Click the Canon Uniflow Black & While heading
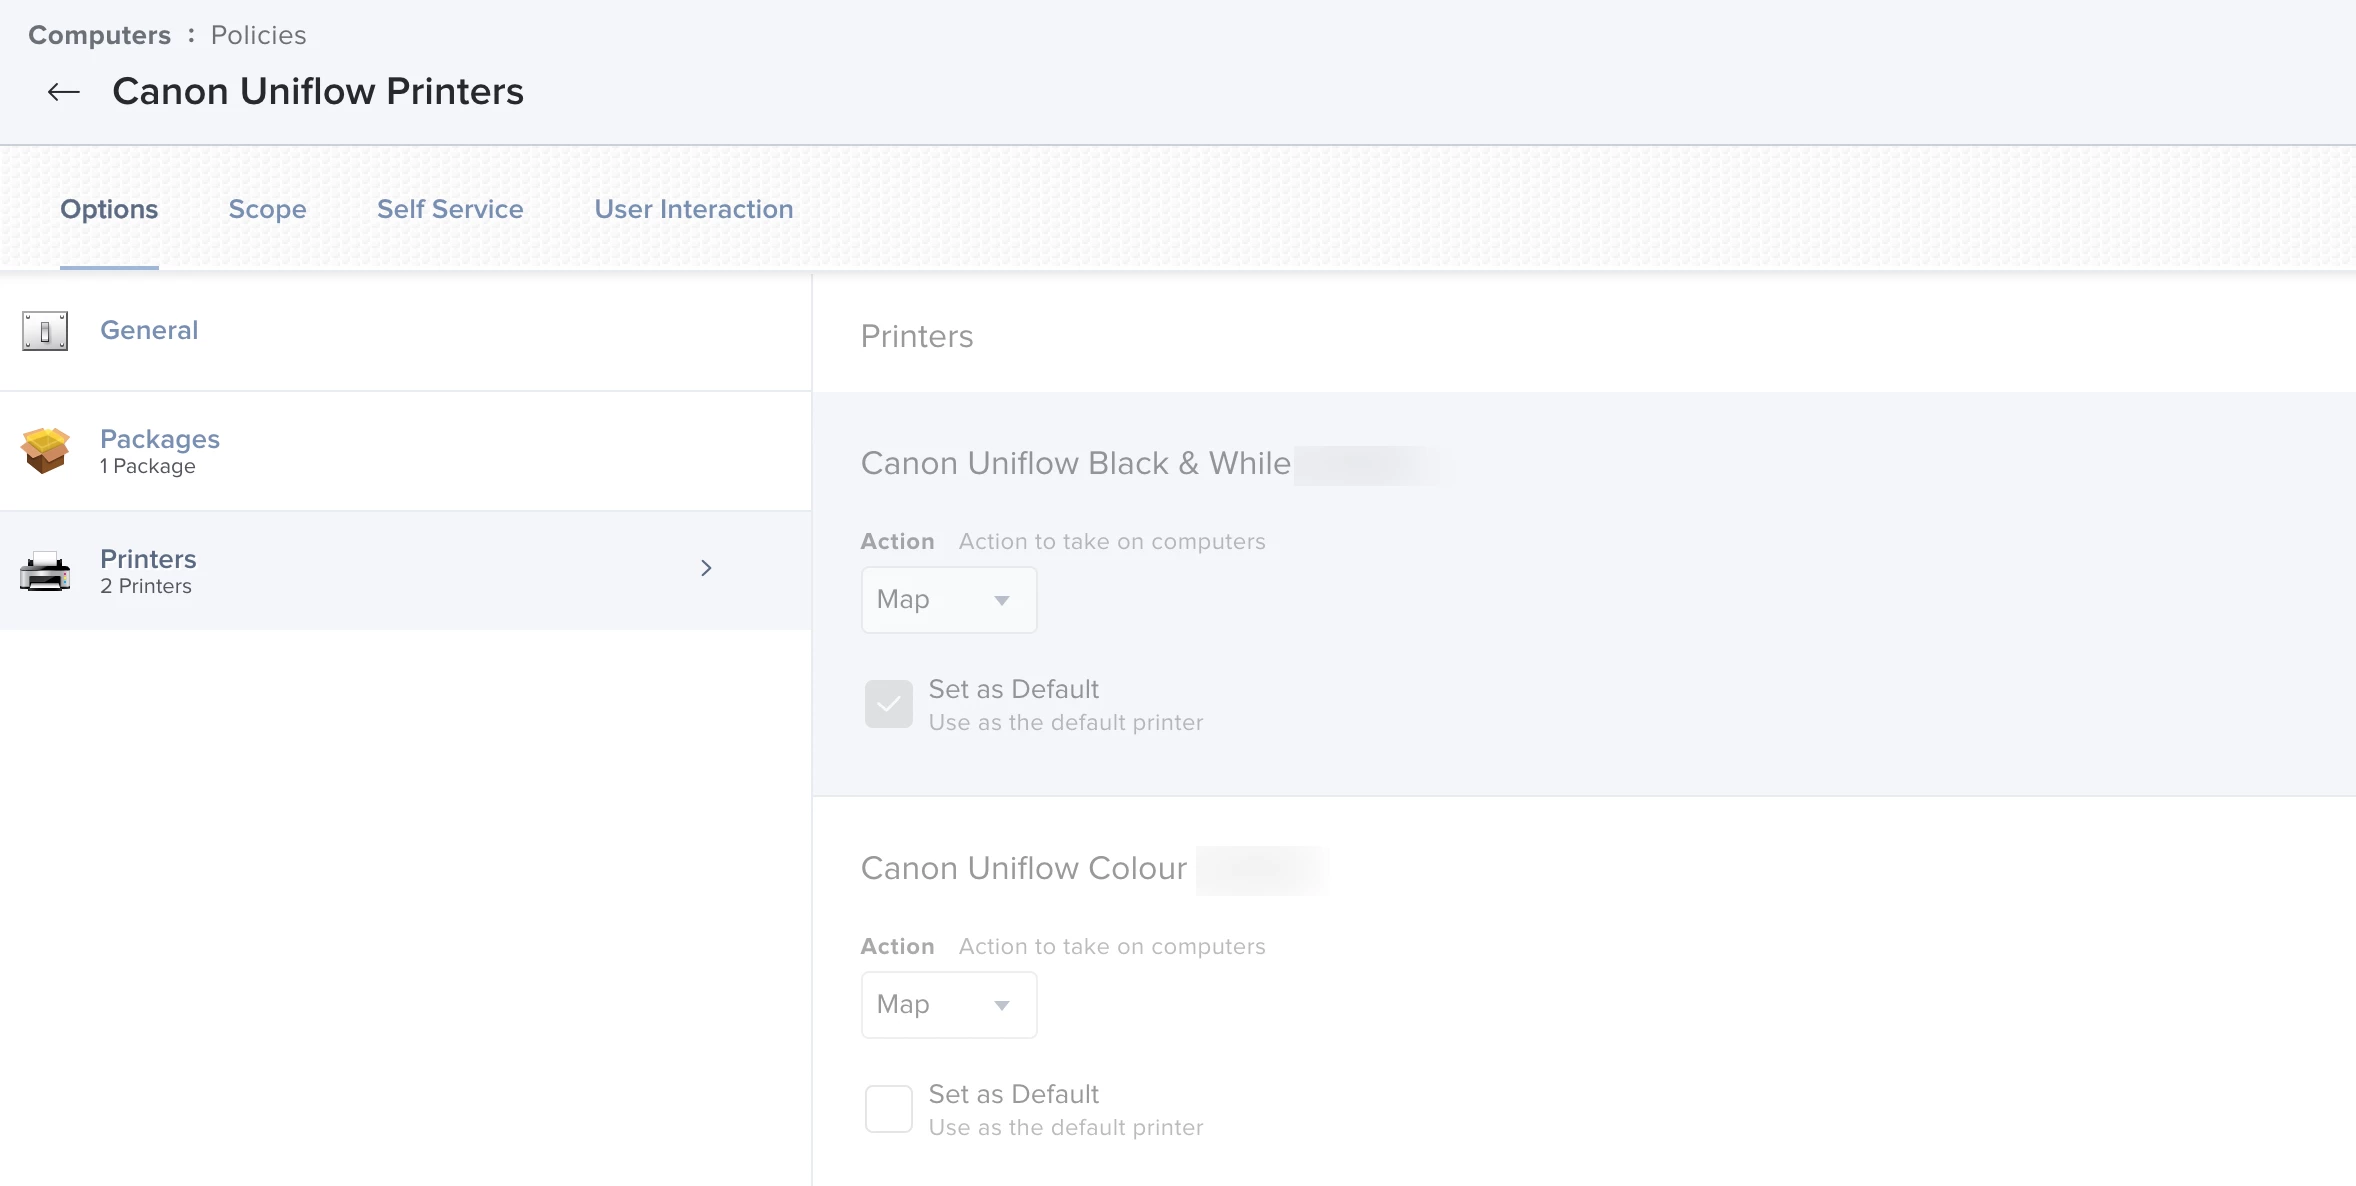This screenshot has height=1186, width=2356. point(1076,463)
